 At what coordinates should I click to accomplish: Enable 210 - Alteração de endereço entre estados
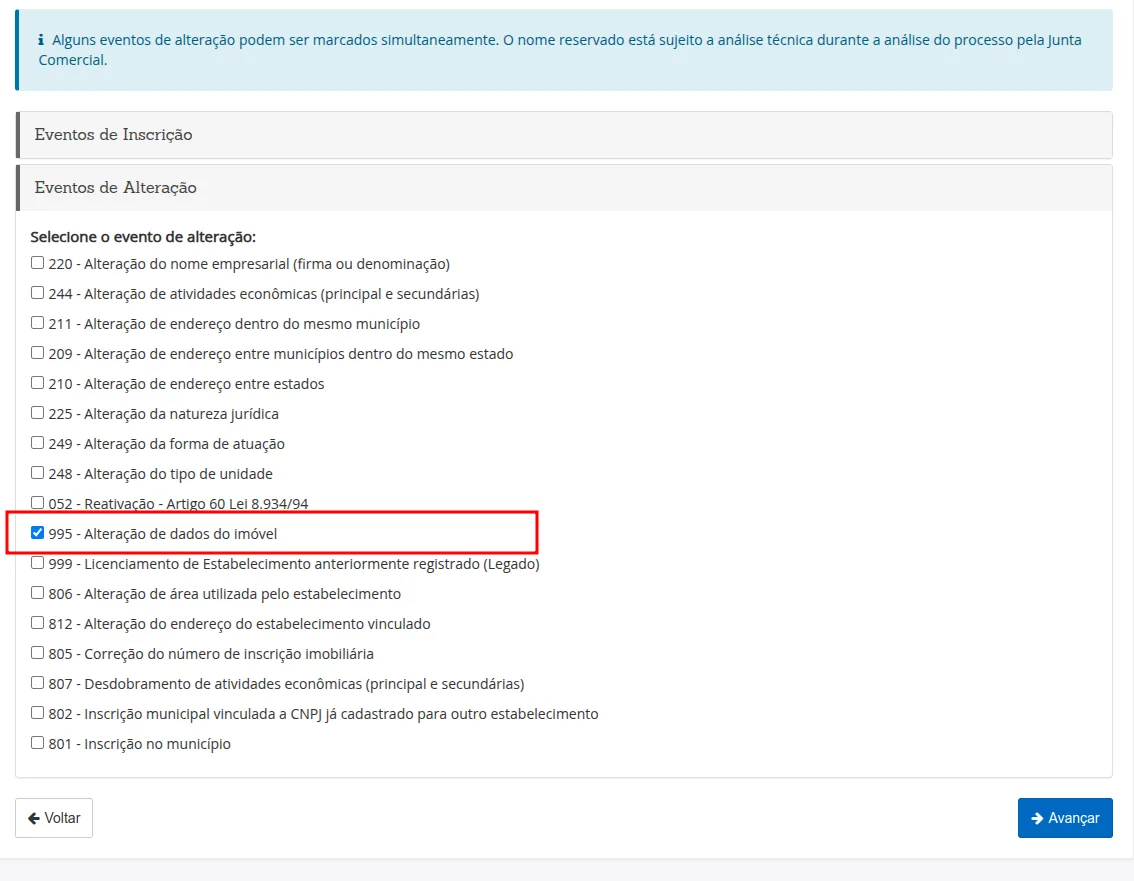(x=38, y=383)
